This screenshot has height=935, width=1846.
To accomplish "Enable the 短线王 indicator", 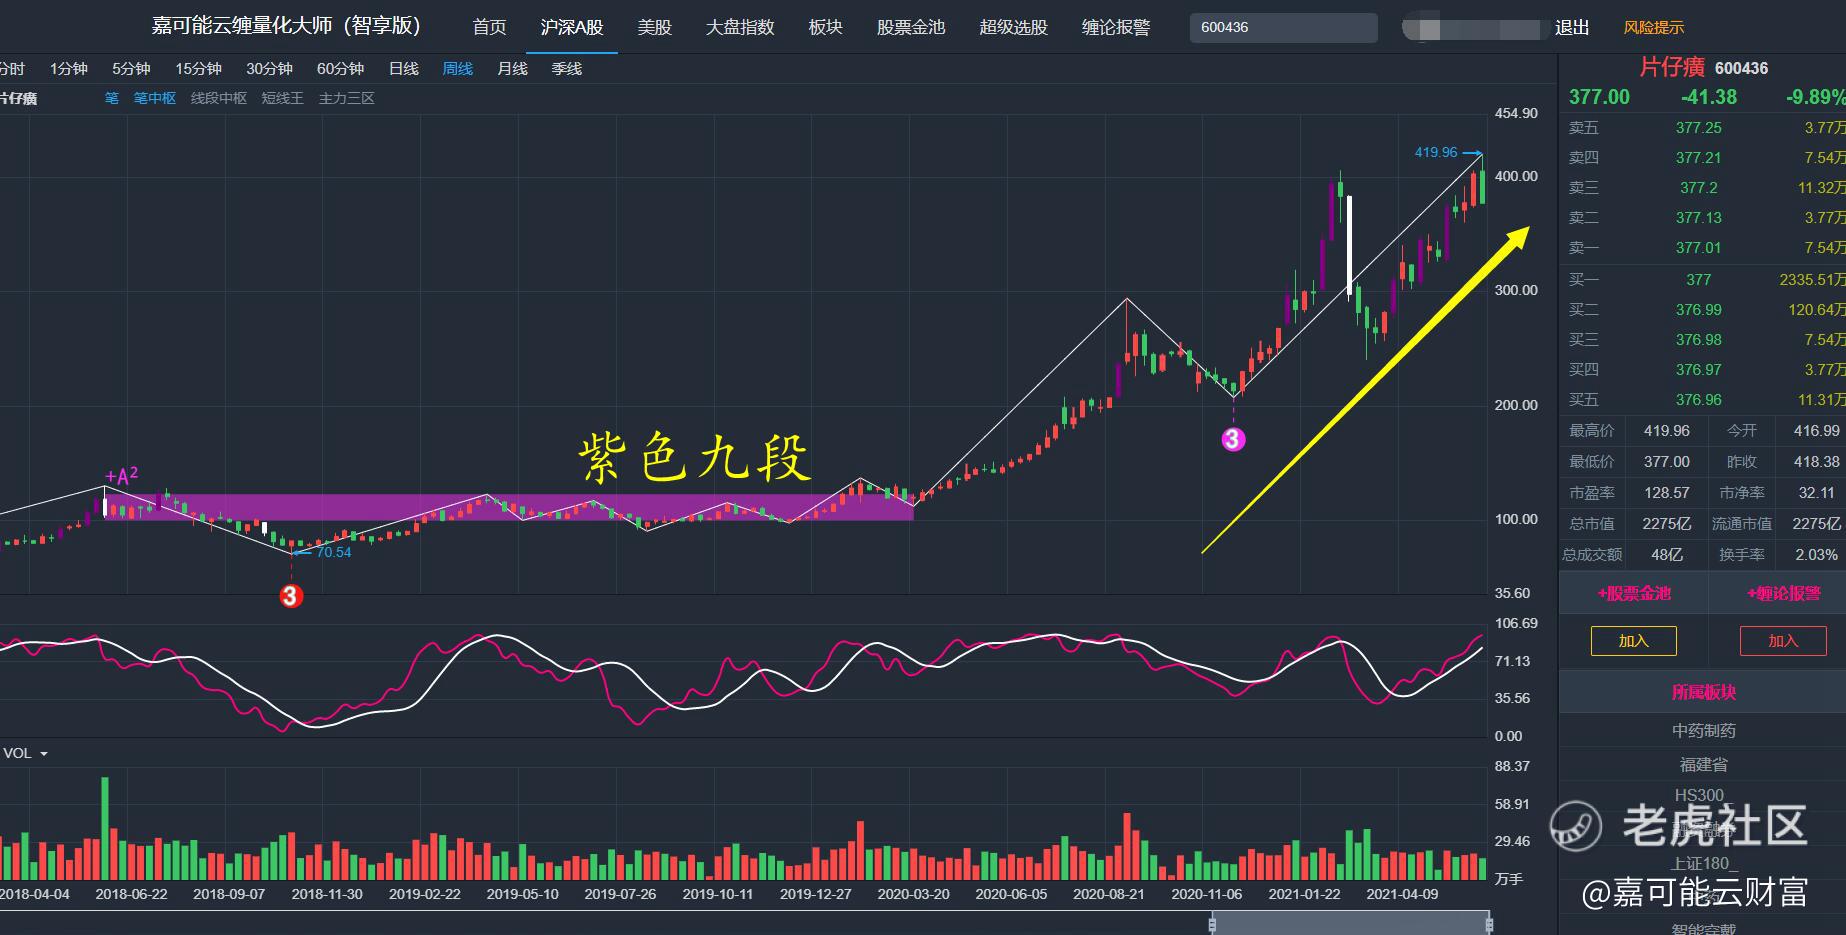I will (282, 98).
